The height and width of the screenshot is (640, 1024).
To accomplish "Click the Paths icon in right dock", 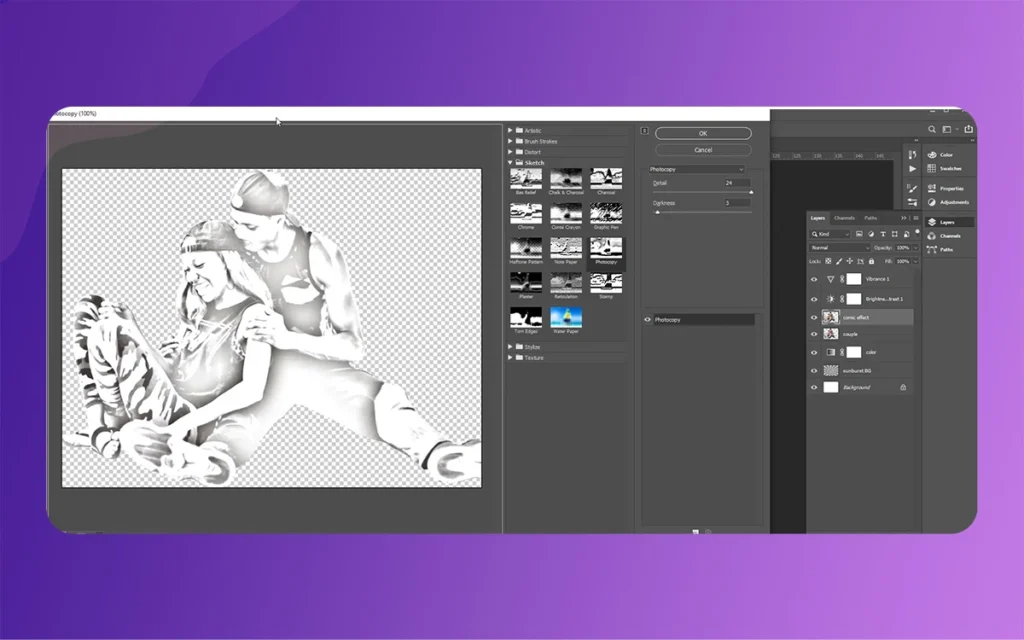I will [x=932, y=249].
